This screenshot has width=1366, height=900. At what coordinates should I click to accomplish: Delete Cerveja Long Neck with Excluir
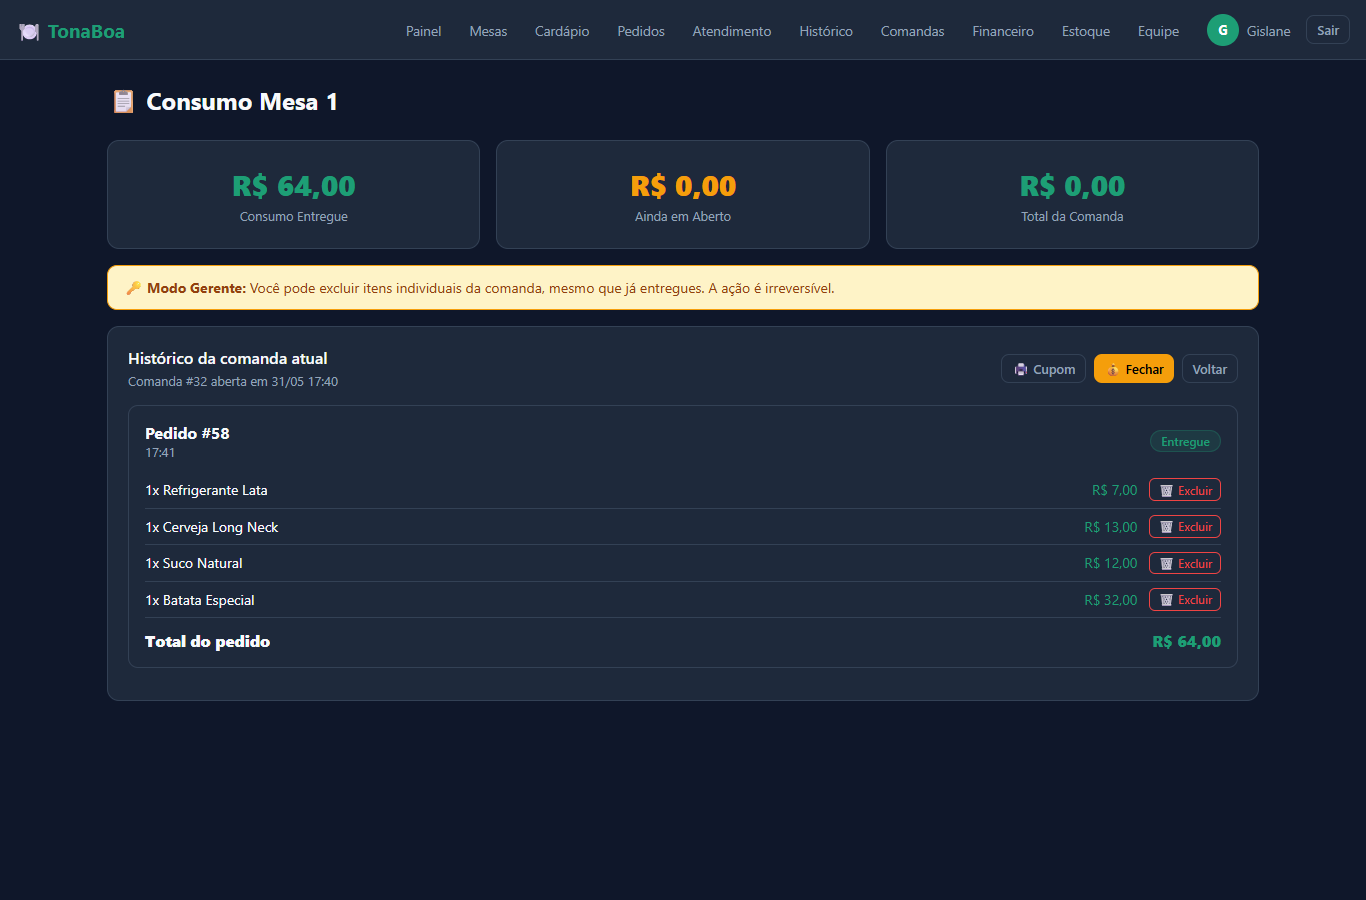pos(1185,527)
